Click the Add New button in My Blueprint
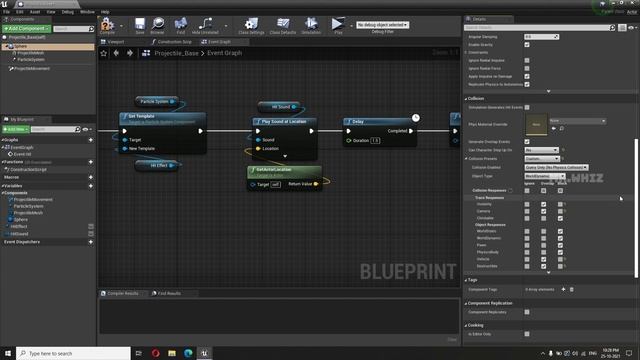The image size is (640, 360). pyautogui.click(x=16, y=129)
